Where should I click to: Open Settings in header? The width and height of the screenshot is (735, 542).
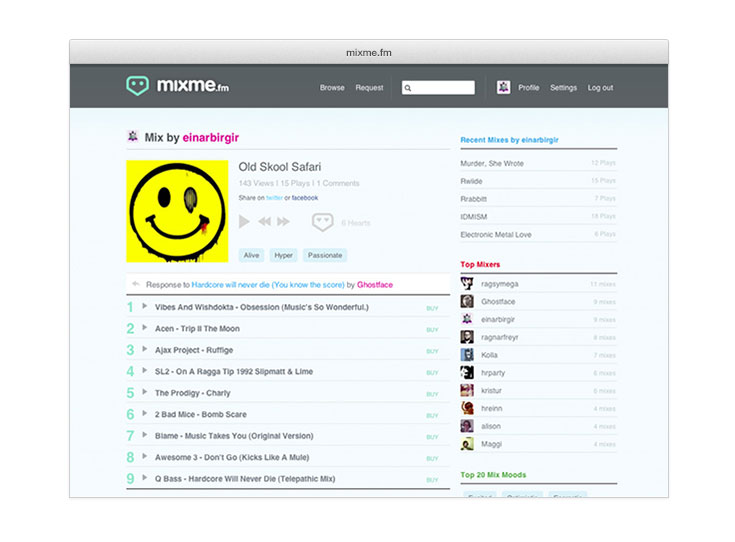click(563, 88)
